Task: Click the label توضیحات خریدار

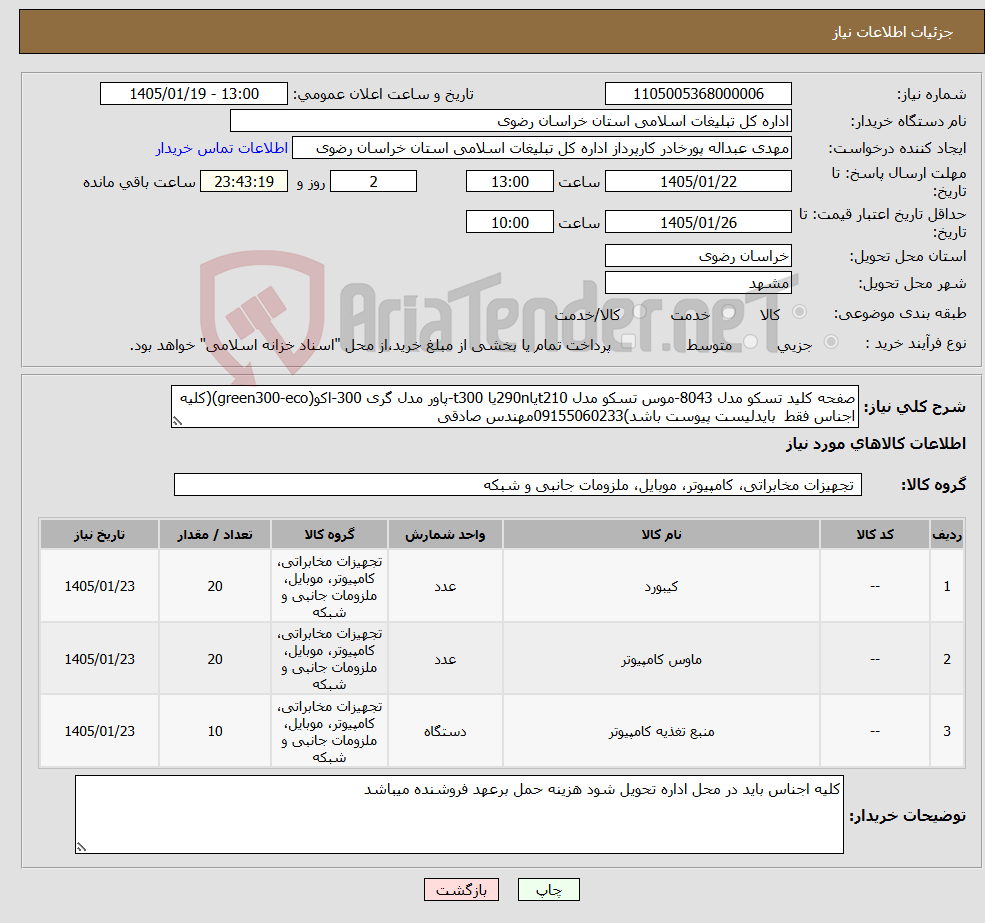Action: [908, 816]
